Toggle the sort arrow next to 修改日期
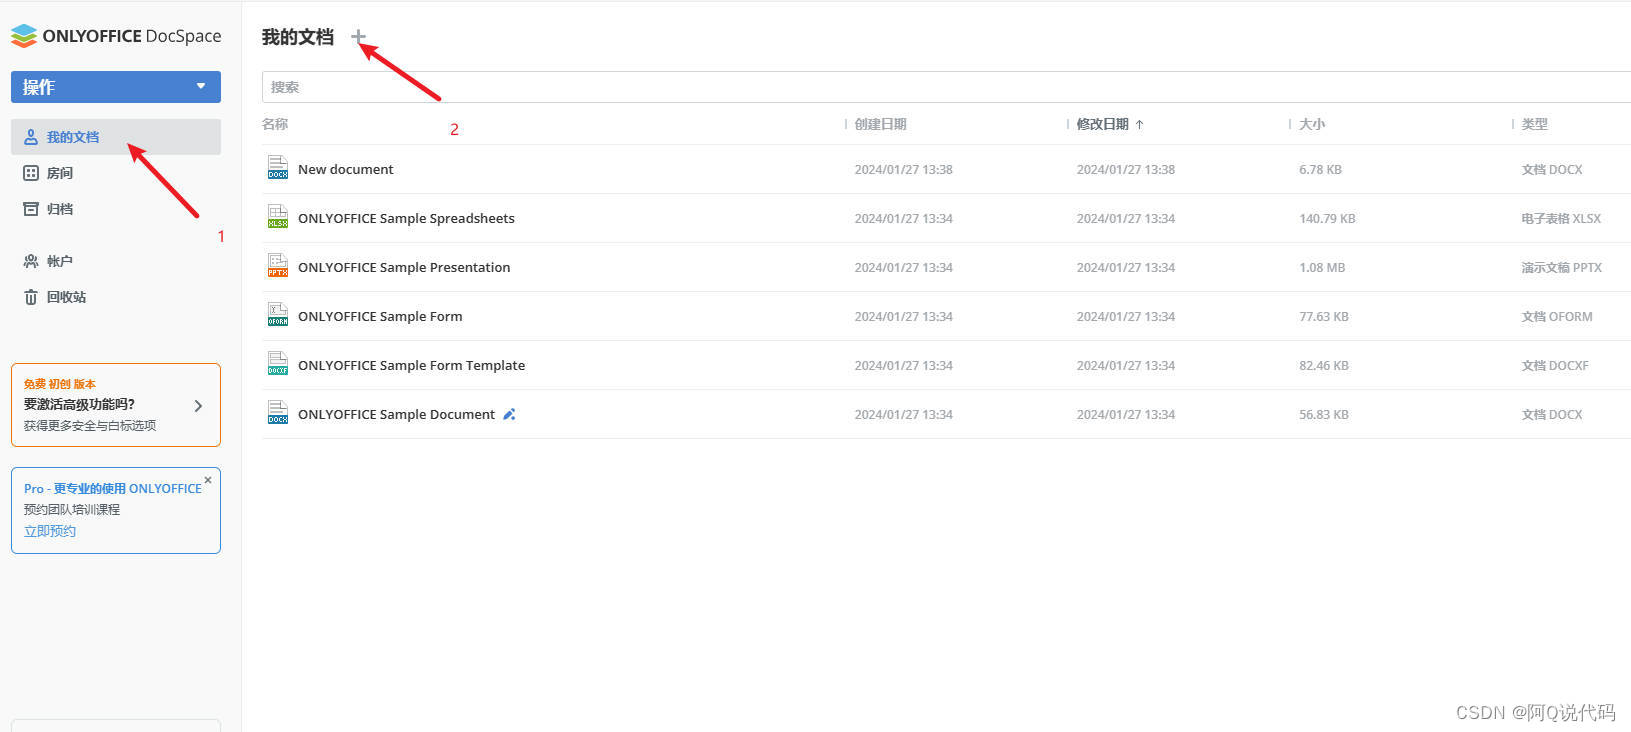Screen dimensions: 1631x732 [1139, 125]
